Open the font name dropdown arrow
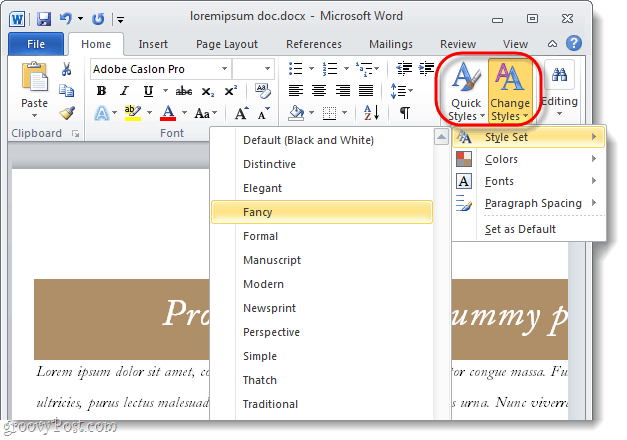The image size is (627, 440). pos(224,69)
